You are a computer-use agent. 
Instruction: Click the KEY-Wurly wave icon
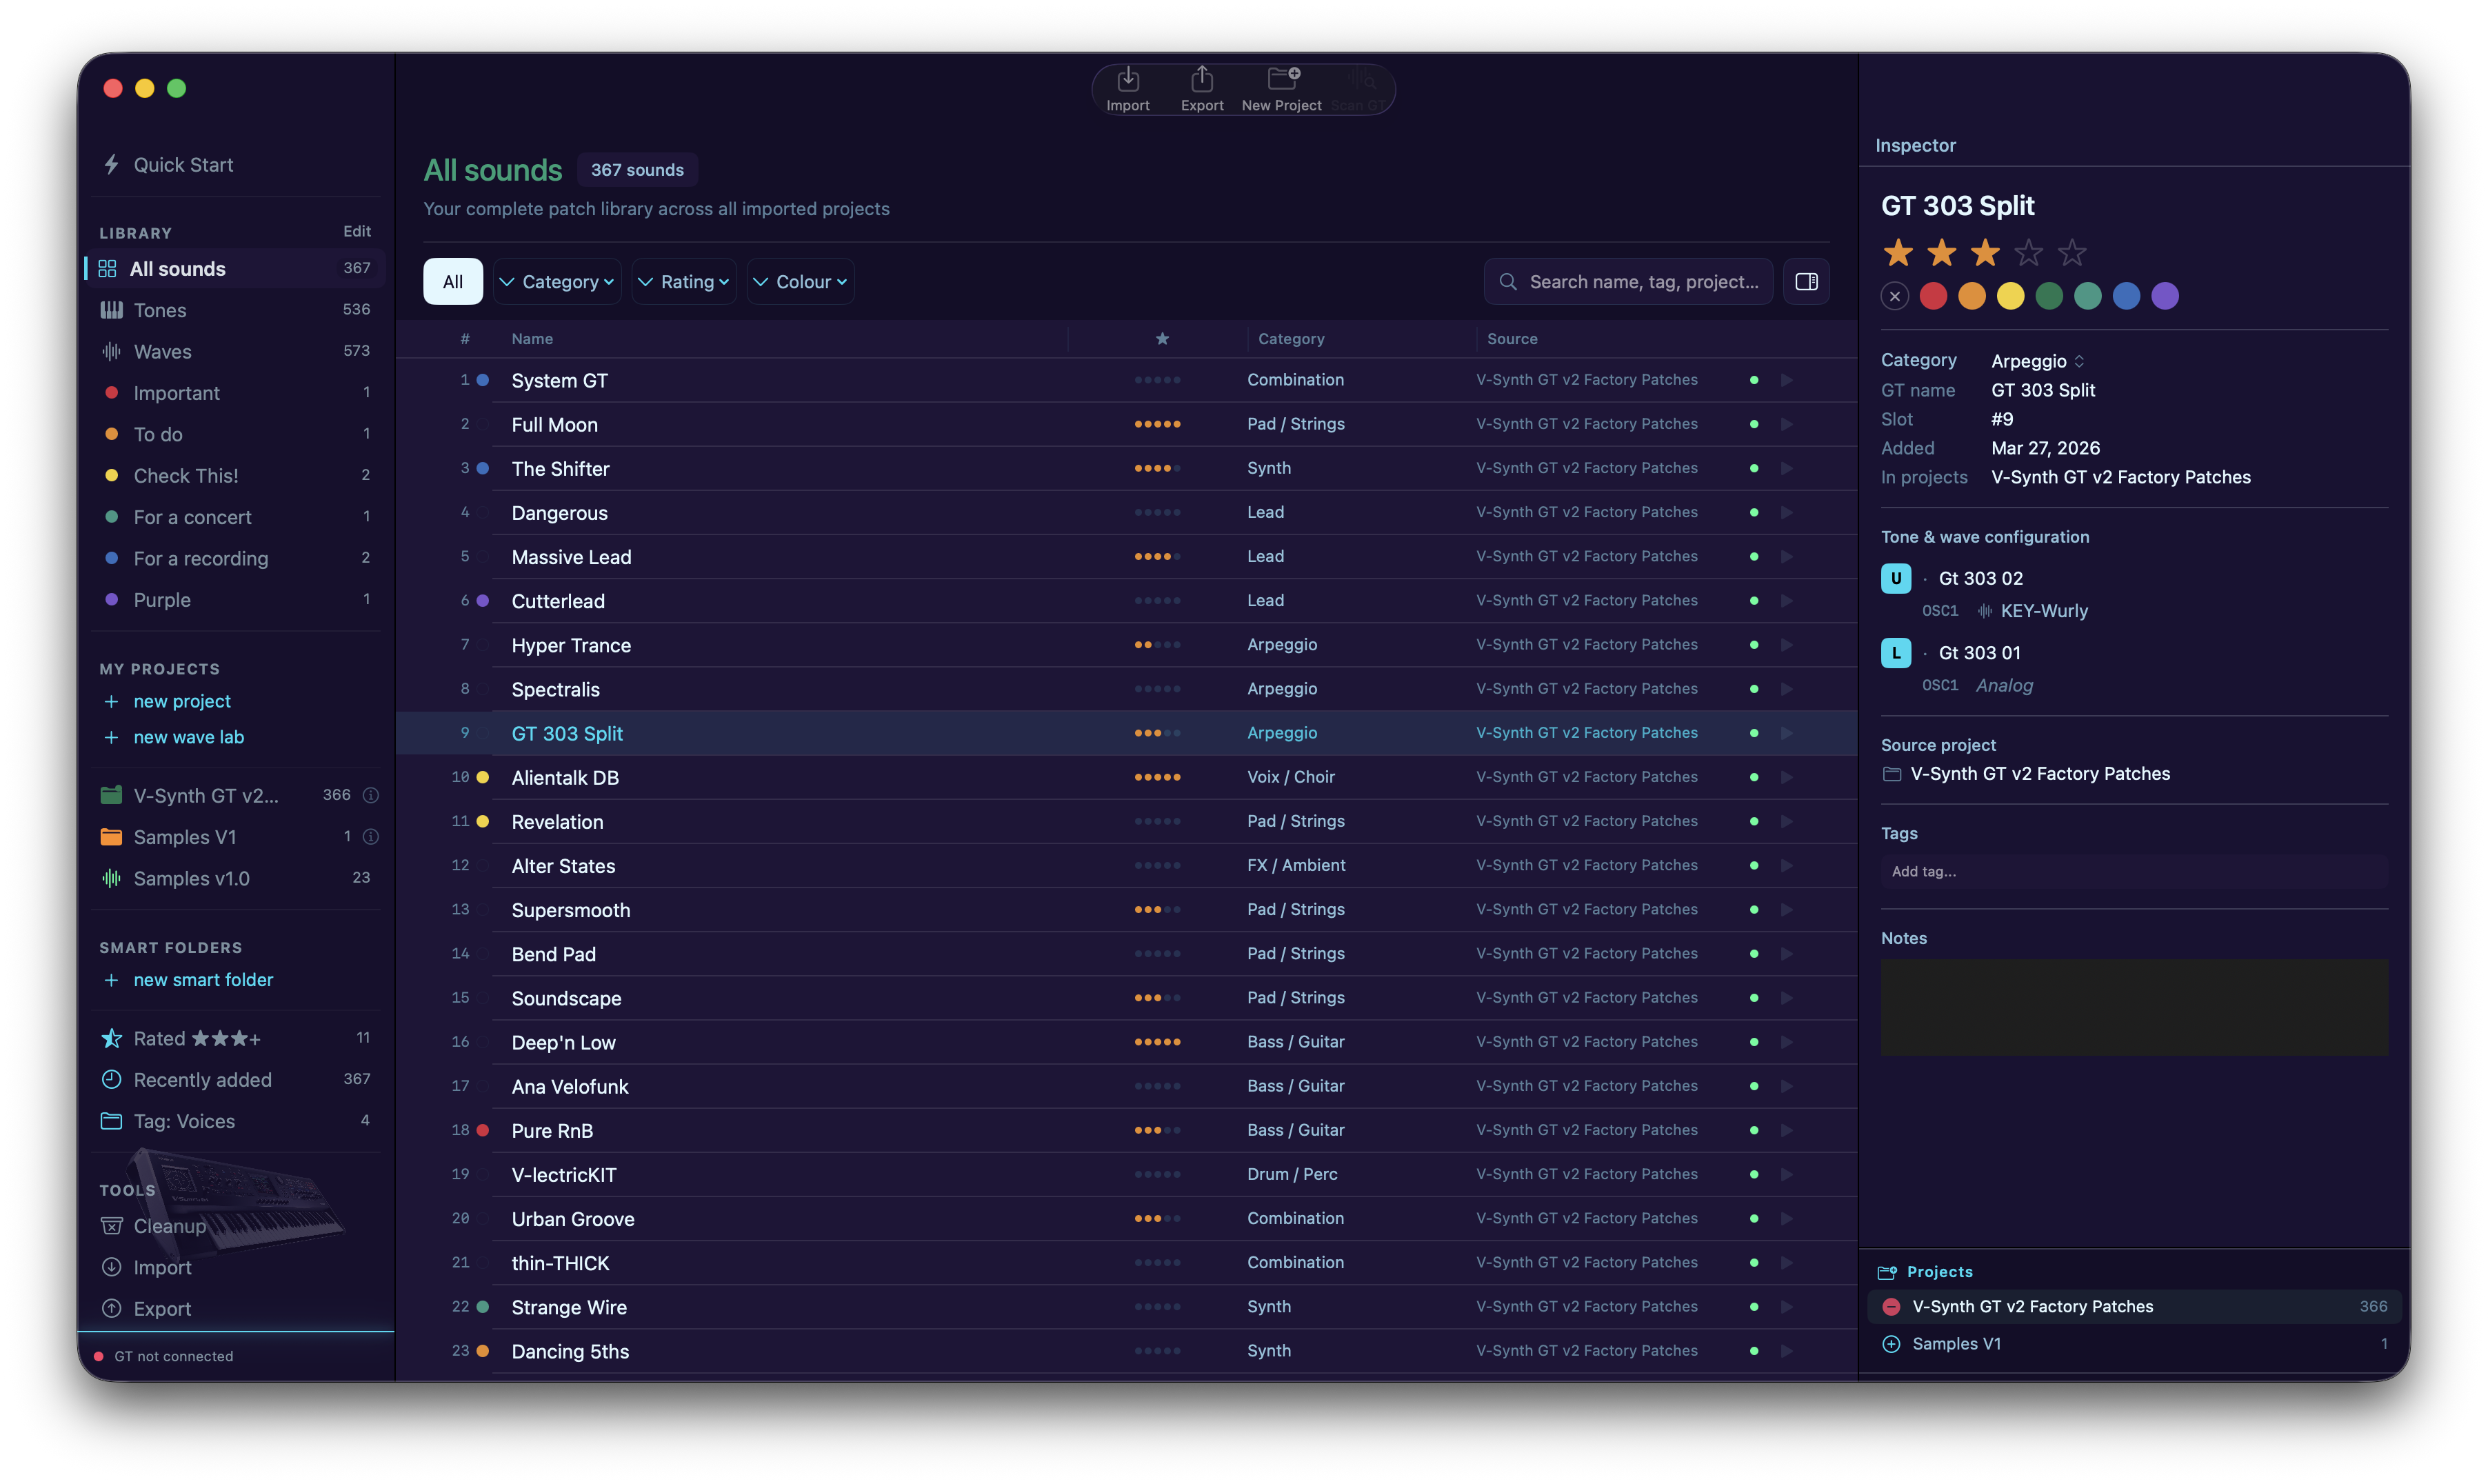1985,611
